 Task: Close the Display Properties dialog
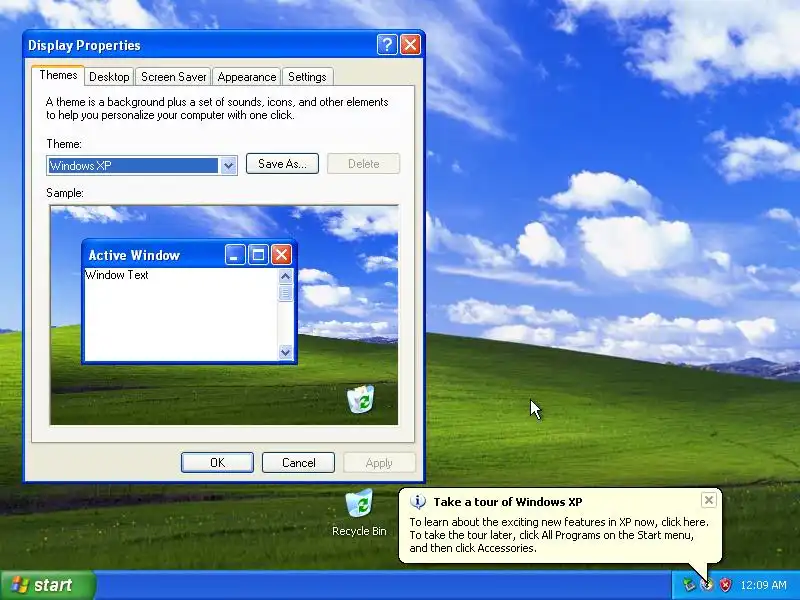click(411, 45)
